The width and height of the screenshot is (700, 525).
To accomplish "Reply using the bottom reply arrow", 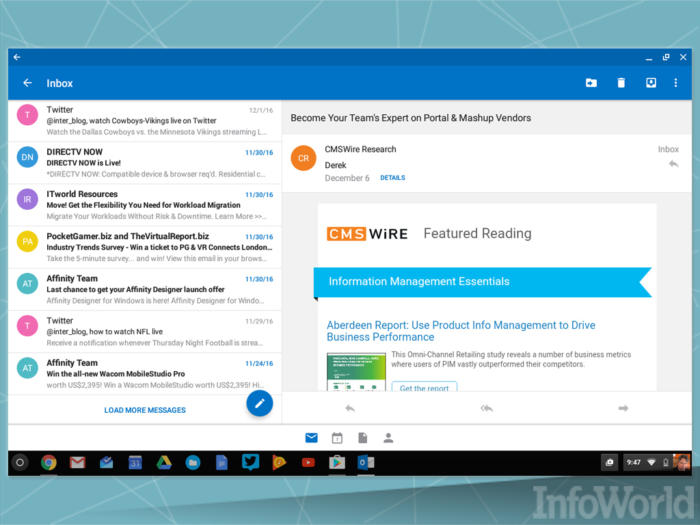I will [x=350, y=408].
